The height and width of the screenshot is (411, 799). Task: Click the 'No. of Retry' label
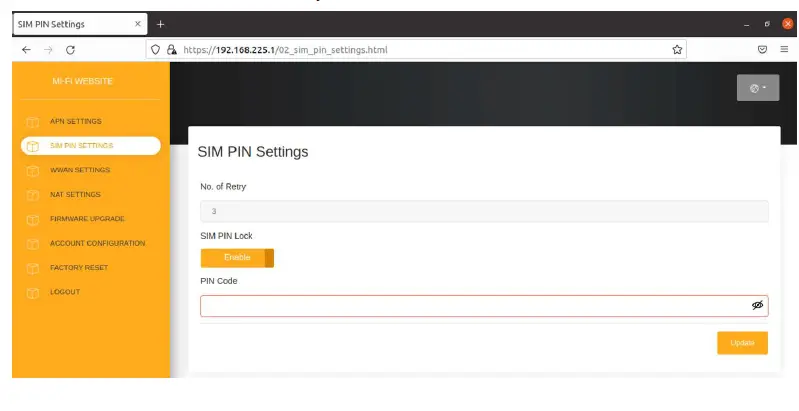[x=223, y=186]
